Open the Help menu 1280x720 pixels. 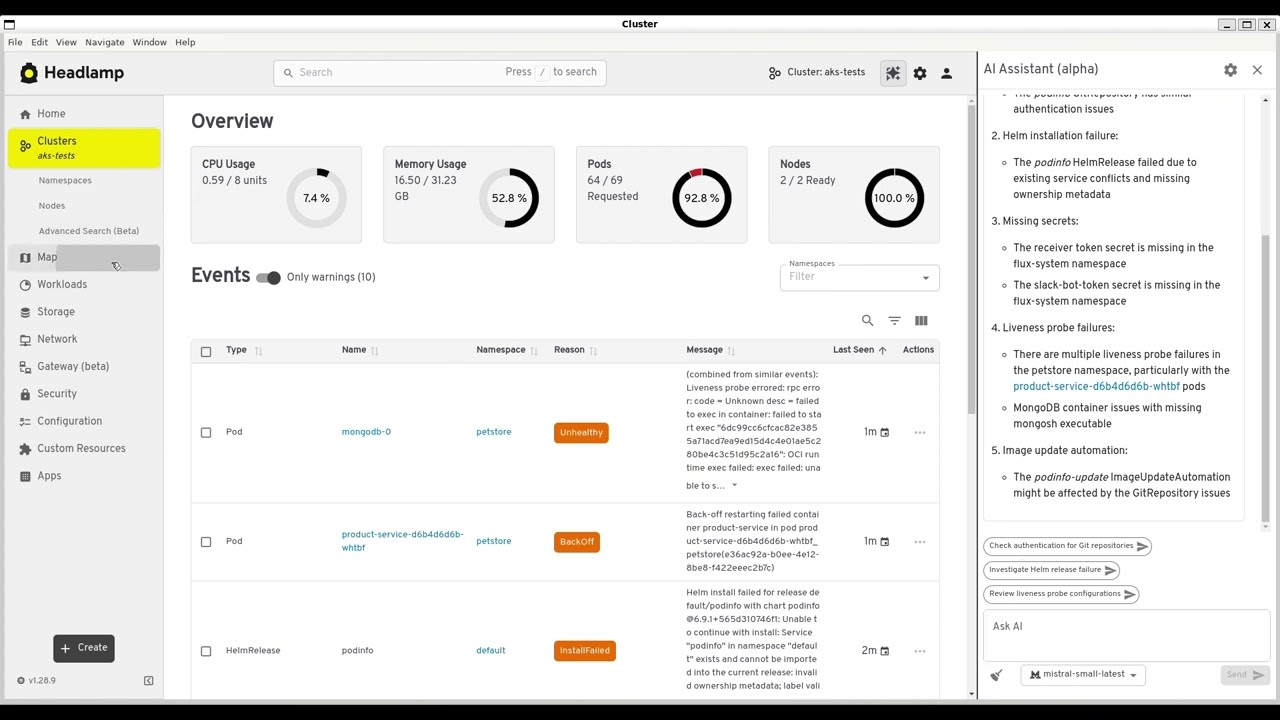point(185,42)
